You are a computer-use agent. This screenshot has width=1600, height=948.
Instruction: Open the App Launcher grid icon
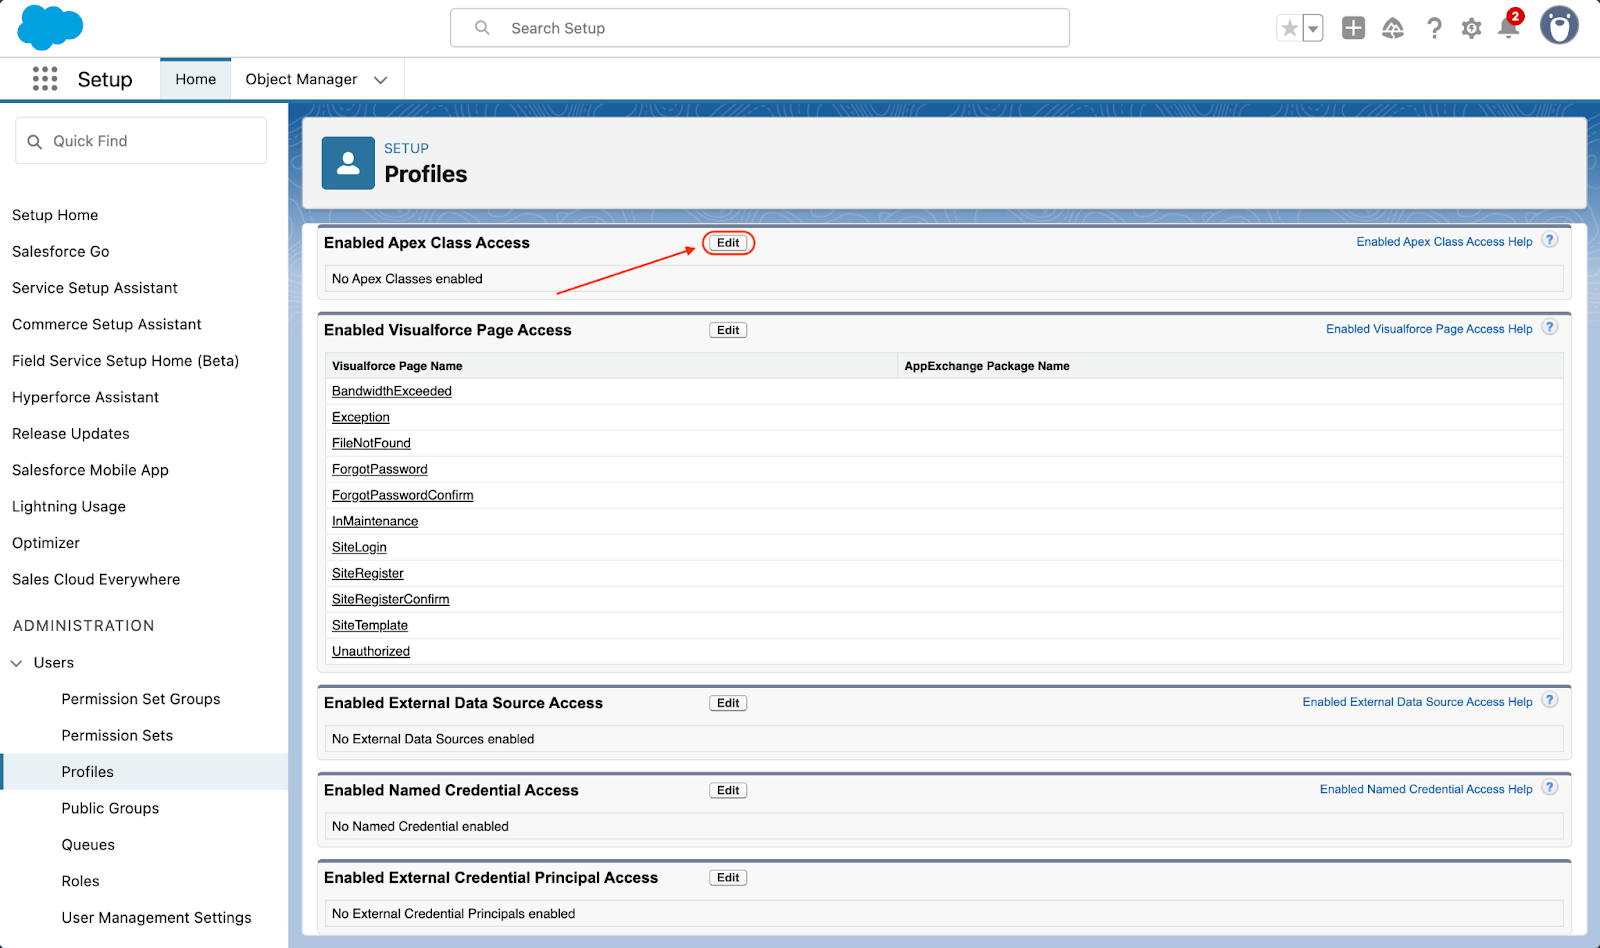(45, 79)
